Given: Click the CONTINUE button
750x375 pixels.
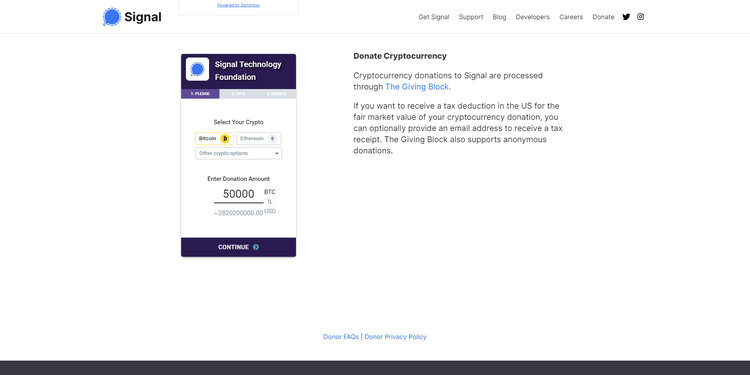Looking at the screenshot, I should [238, 247].
